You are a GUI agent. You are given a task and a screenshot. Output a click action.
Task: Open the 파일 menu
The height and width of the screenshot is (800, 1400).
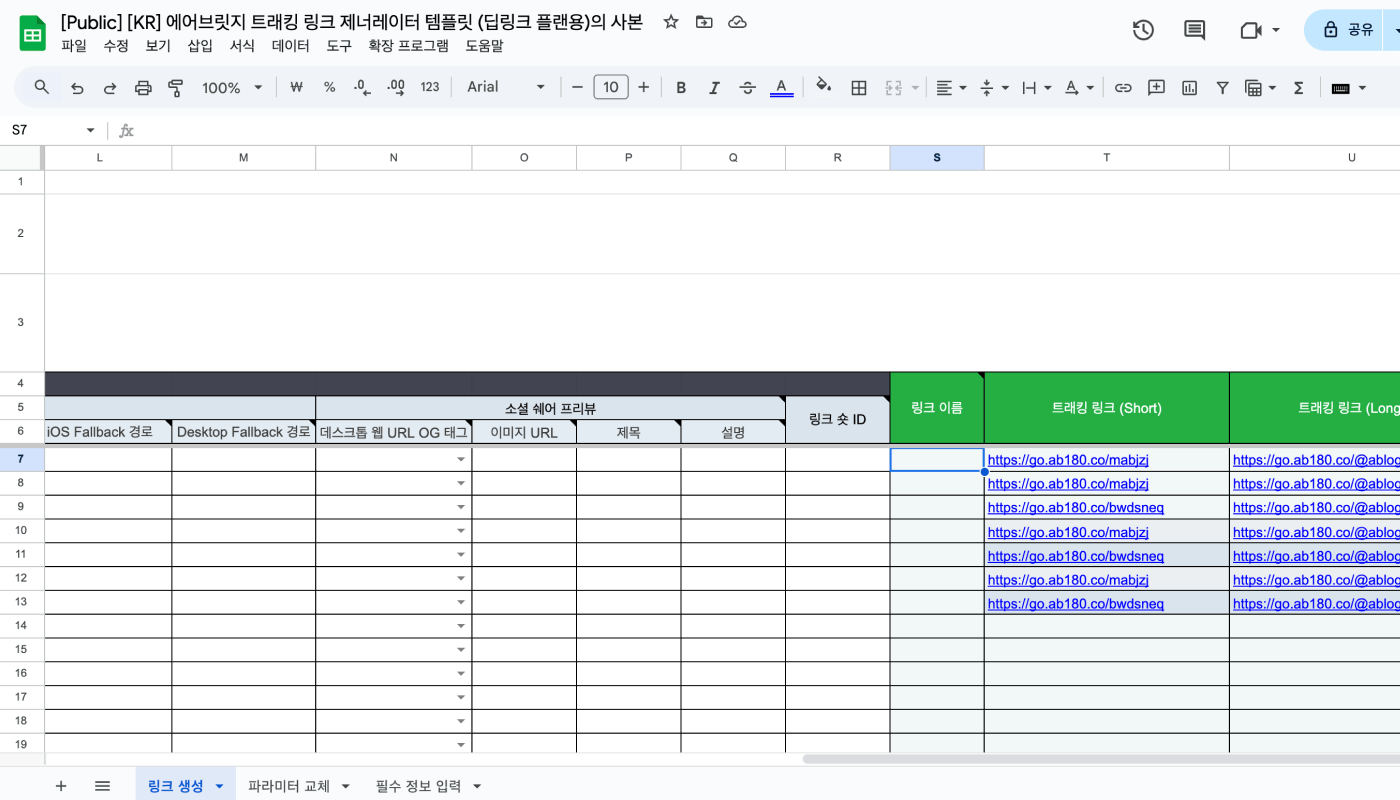pyautogui.click(x=74, y=45)
